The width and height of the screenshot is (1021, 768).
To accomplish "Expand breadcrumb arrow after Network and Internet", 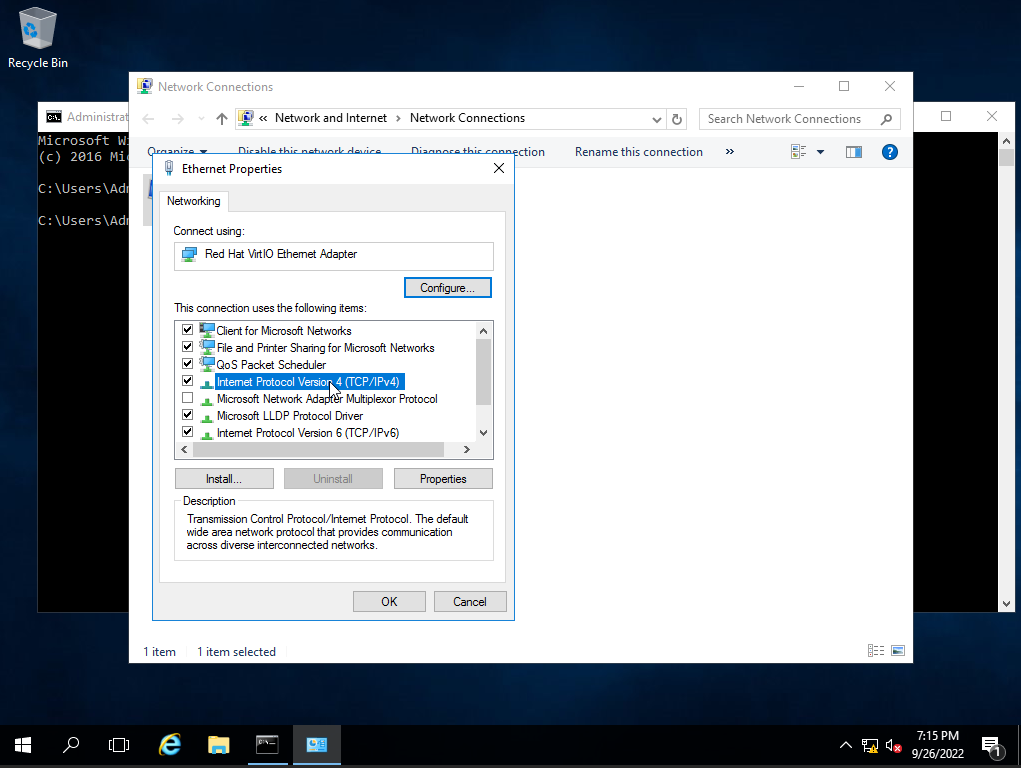I will pyautogui.click(x=398, y=119).
